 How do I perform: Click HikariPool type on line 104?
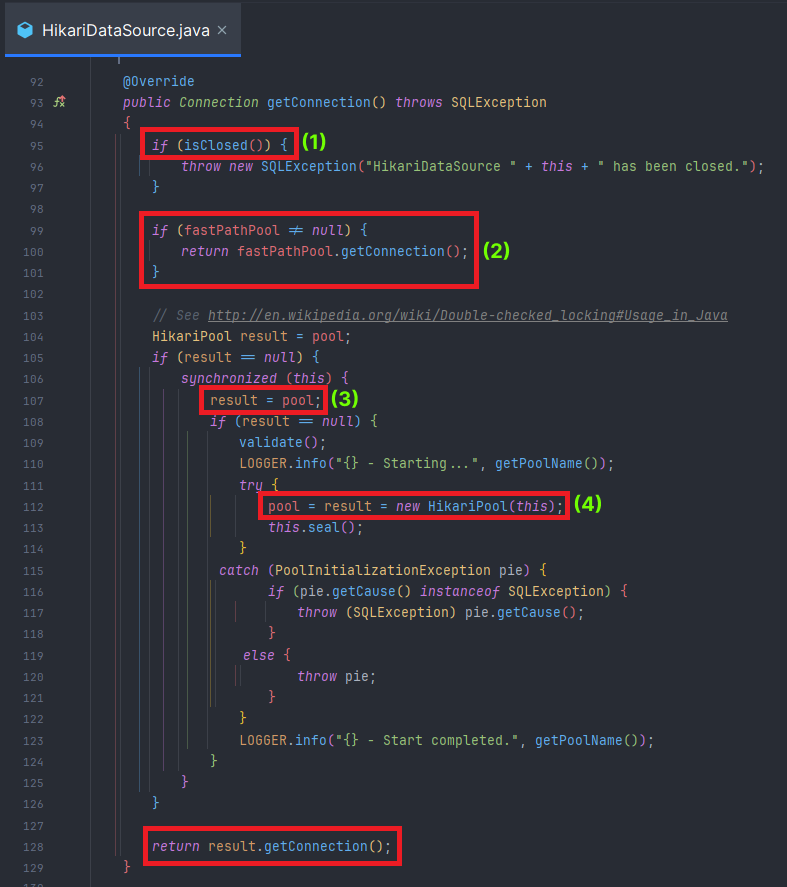[x=191, y=337]
